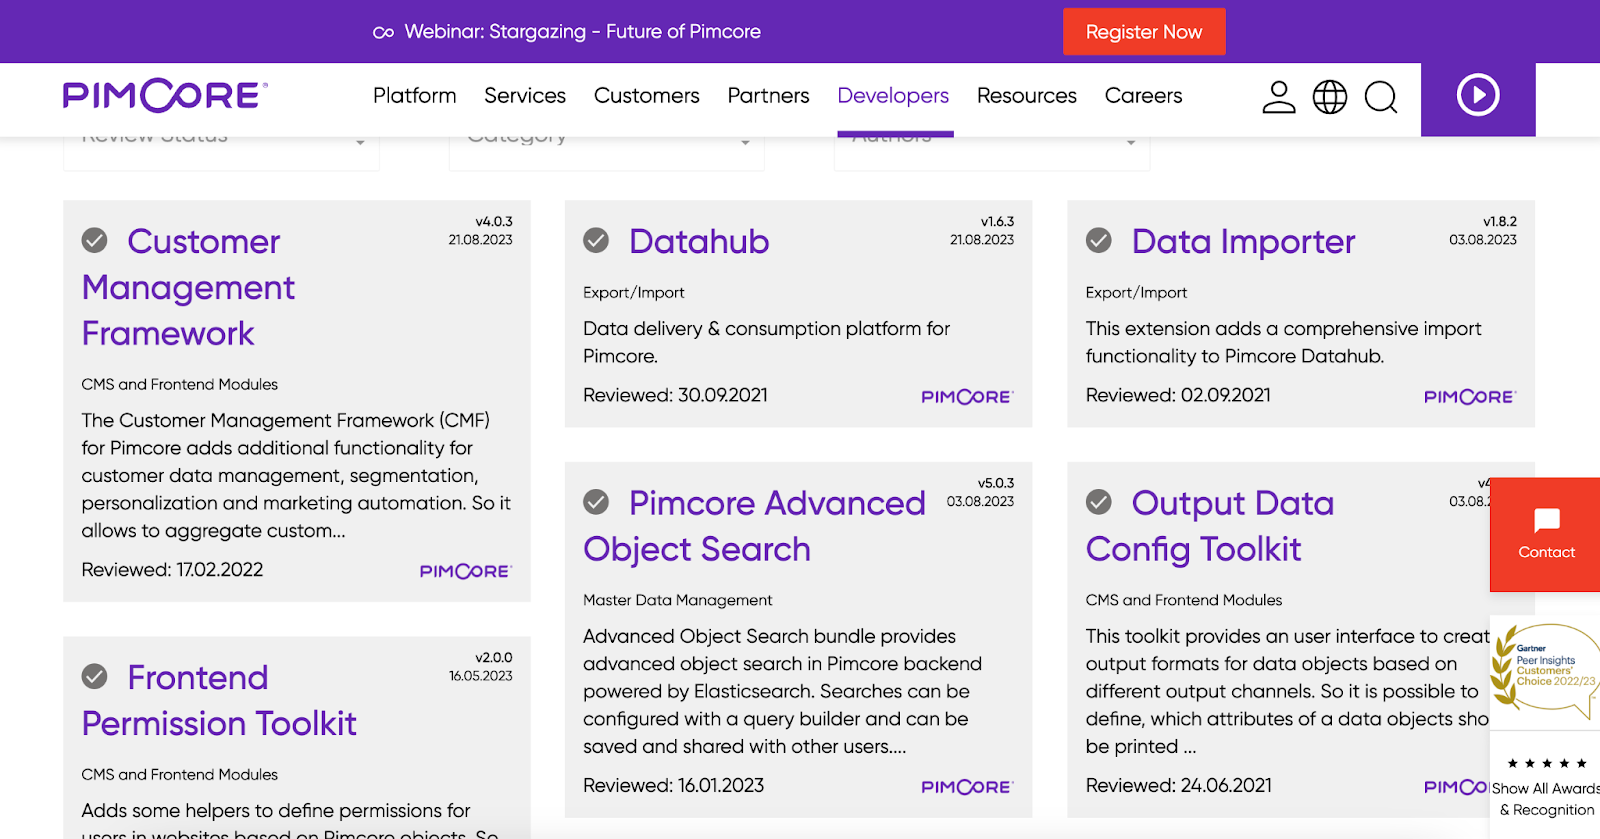Open the user account icon

tap(1278, 97)
